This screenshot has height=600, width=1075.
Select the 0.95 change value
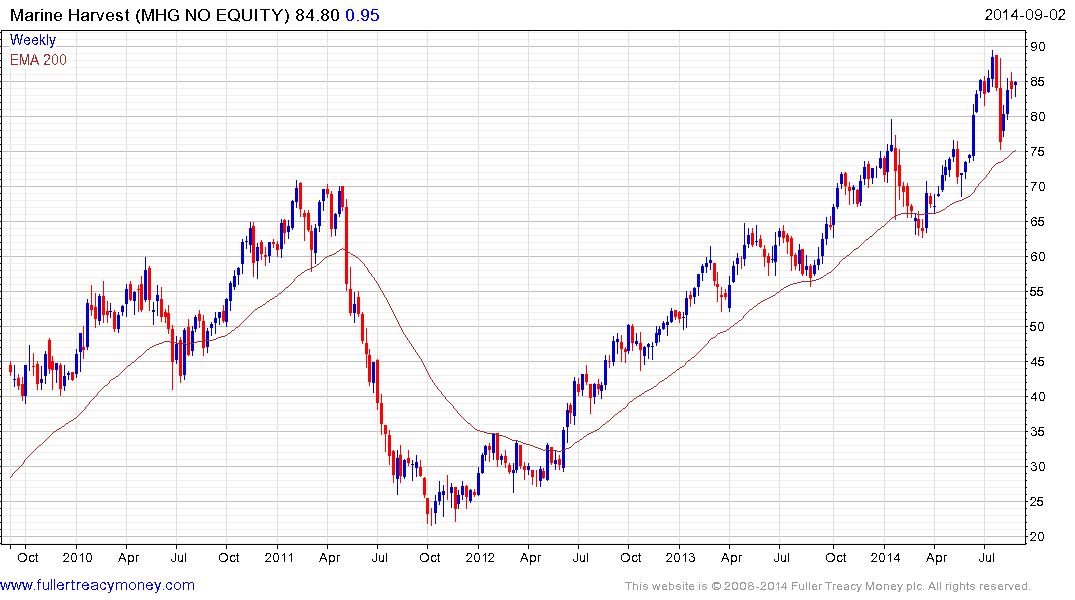tap(362, 15)
